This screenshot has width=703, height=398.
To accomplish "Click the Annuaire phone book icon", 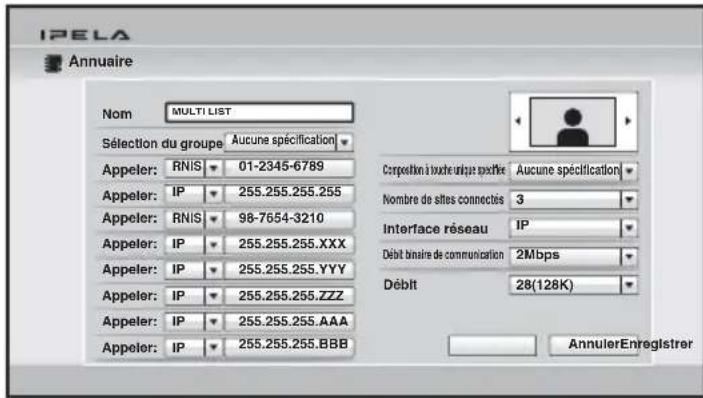I will point(53,63).
